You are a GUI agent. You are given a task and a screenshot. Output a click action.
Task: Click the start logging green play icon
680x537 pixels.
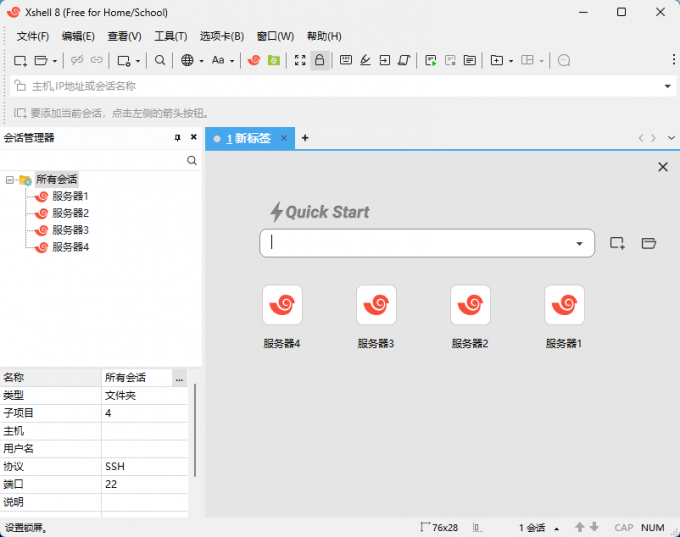[x=431, y=60]
